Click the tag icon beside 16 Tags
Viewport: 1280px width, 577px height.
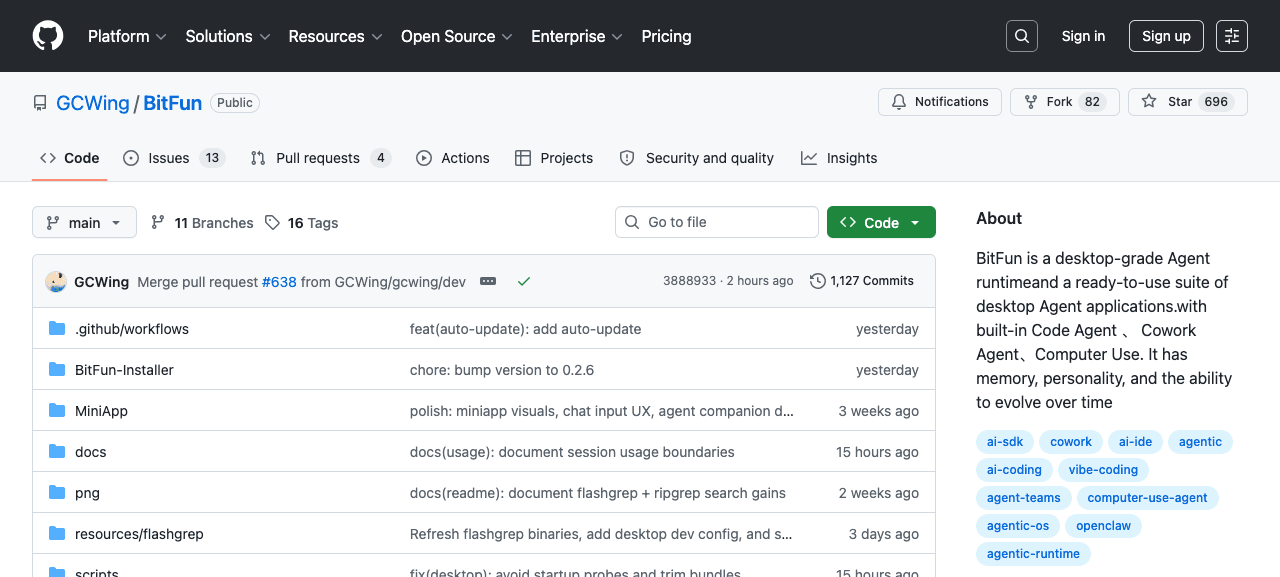pos(272,222)
